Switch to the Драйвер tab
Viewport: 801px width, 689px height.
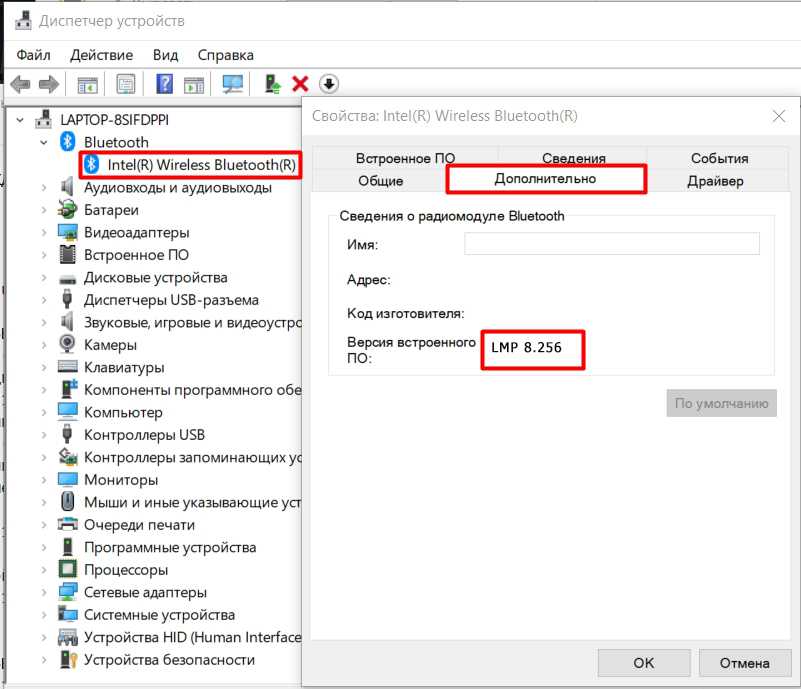point(715,181)
